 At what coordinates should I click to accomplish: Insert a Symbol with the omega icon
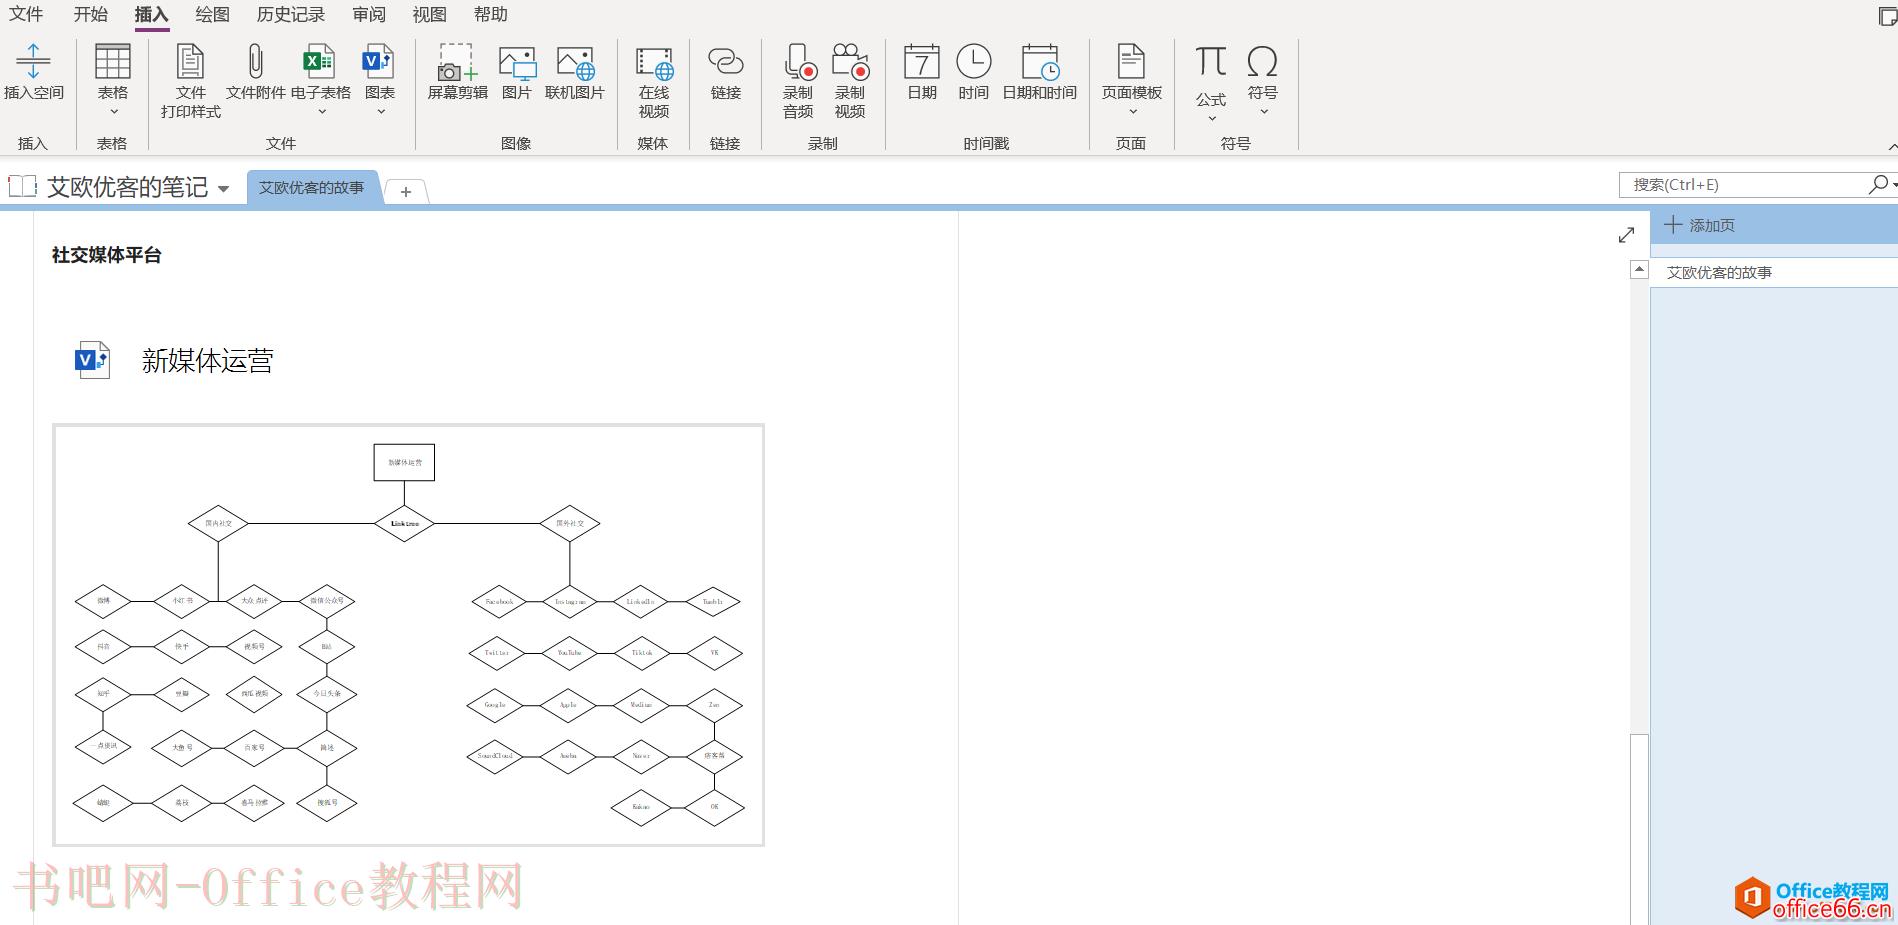1262,62
